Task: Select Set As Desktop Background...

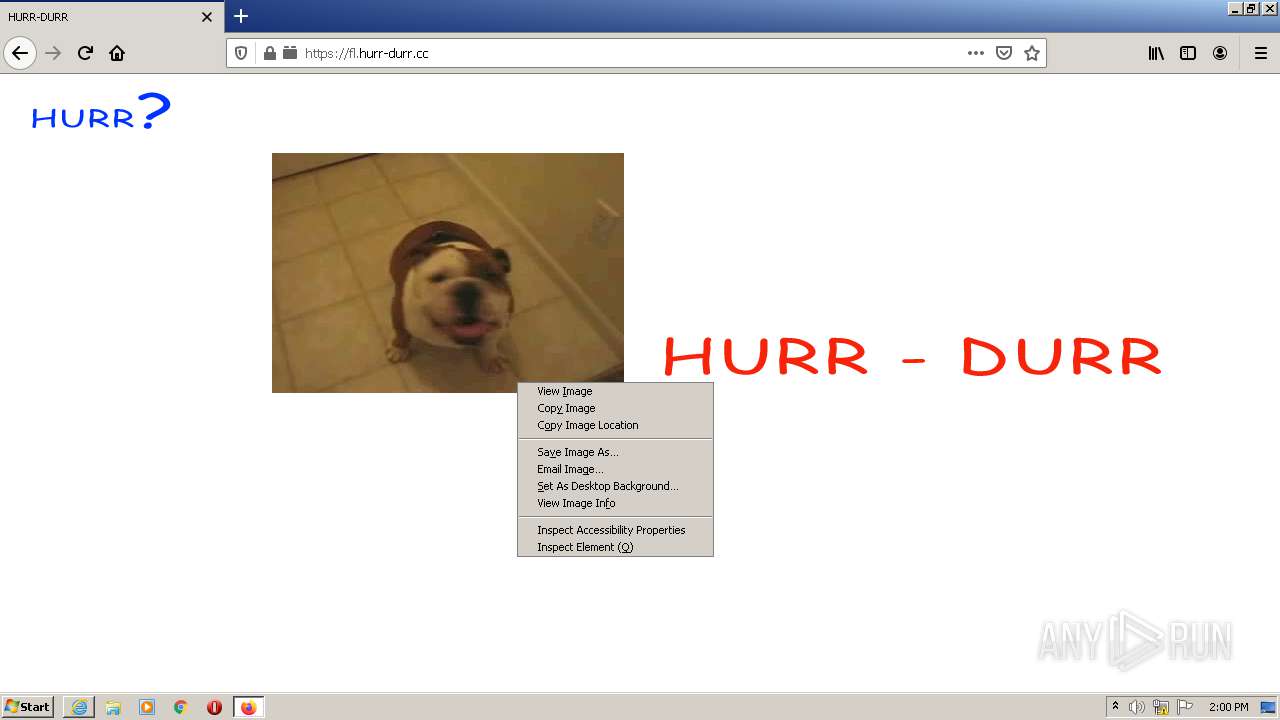Action: (615, 486)
